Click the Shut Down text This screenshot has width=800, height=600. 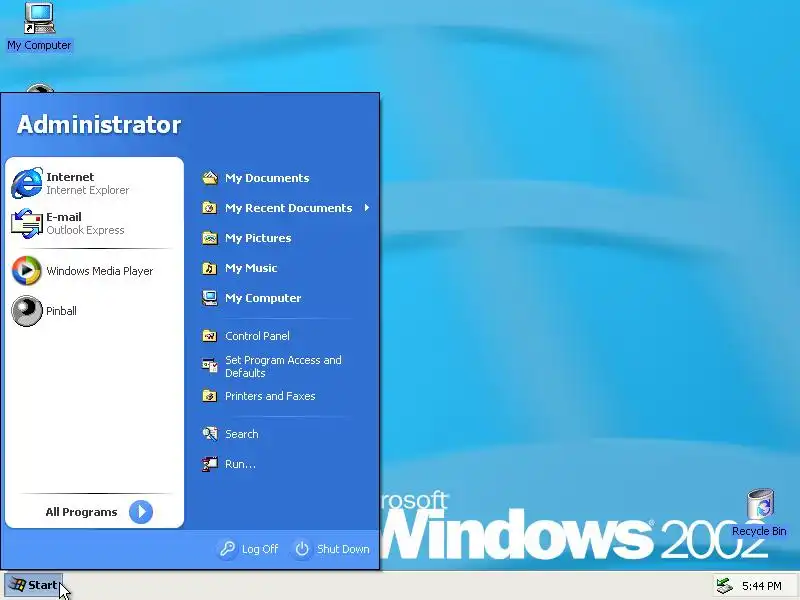coord(343,549)
